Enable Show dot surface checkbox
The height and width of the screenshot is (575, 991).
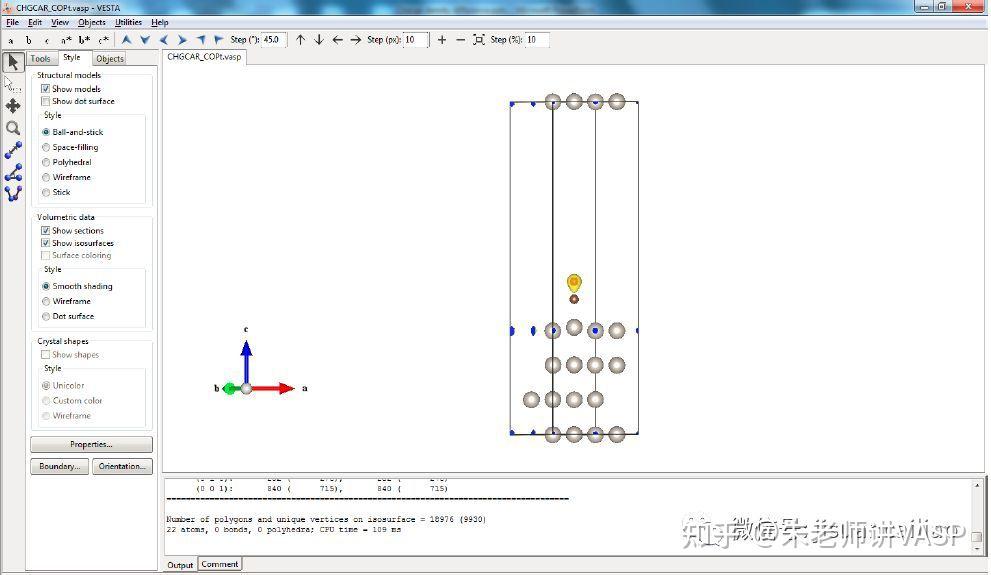pos(46,101)
